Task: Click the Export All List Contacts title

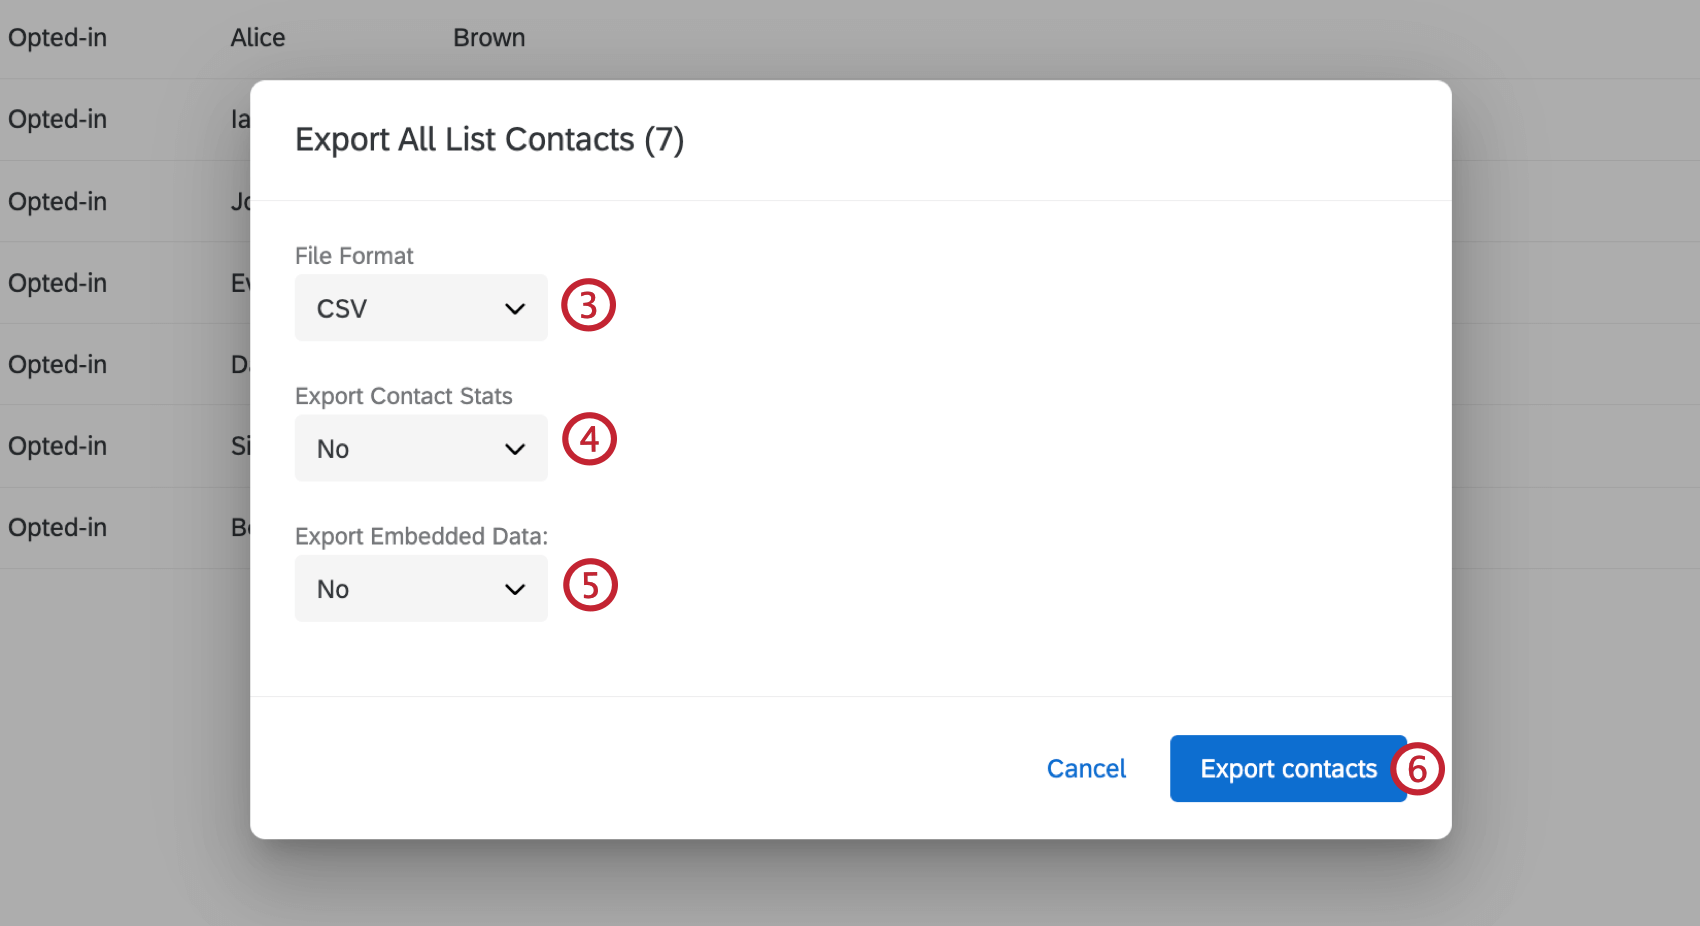Action: pos(489,139)
